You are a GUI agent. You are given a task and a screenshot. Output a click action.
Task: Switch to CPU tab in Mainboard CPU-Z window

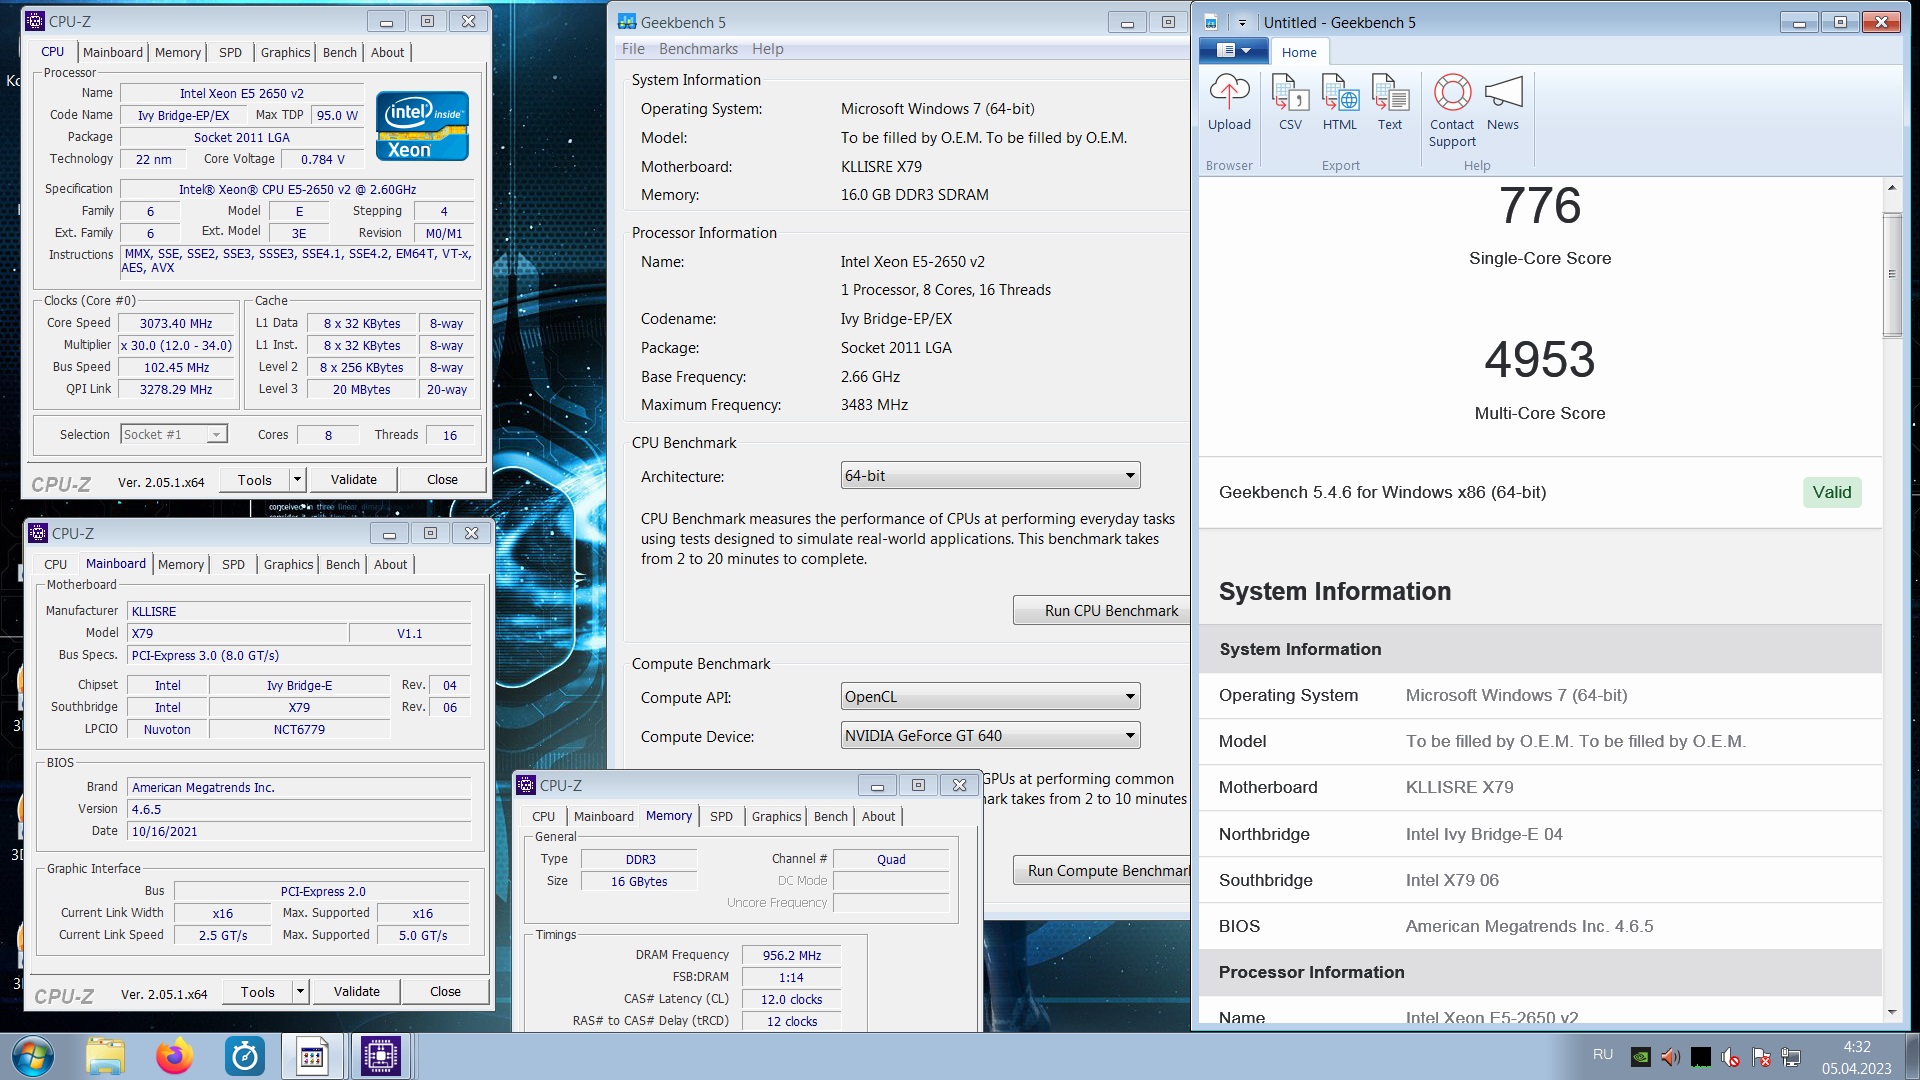pos(56,564)
